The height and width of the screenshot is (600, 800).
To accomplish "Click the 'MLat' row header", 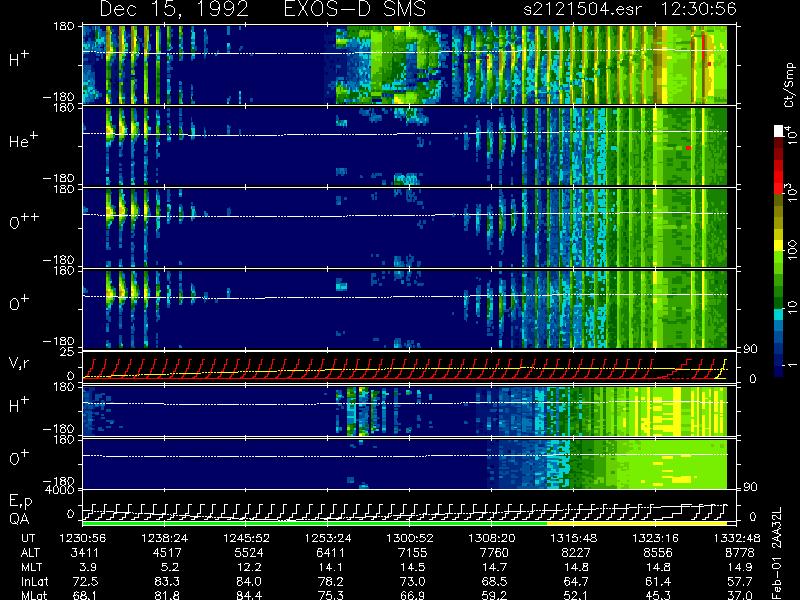I will (34, 595).
